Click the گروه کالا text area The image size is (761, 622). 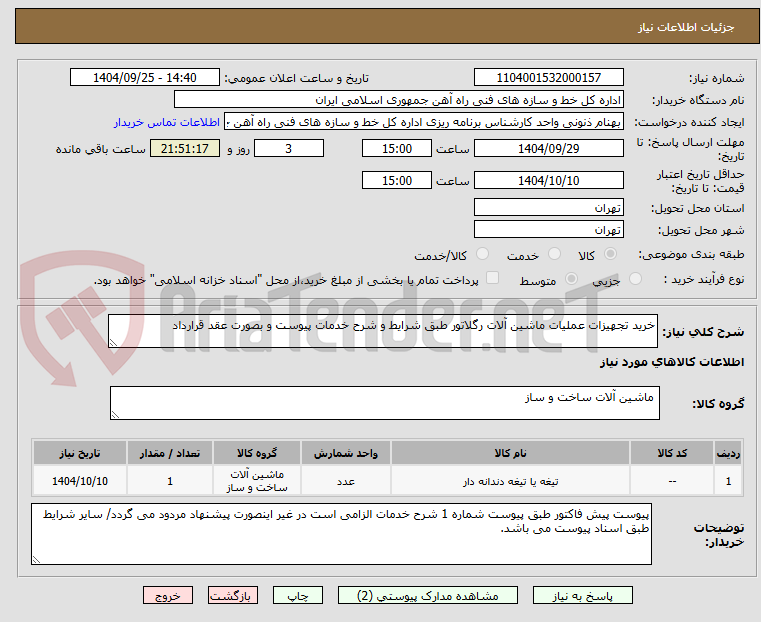tap(384, 403)
